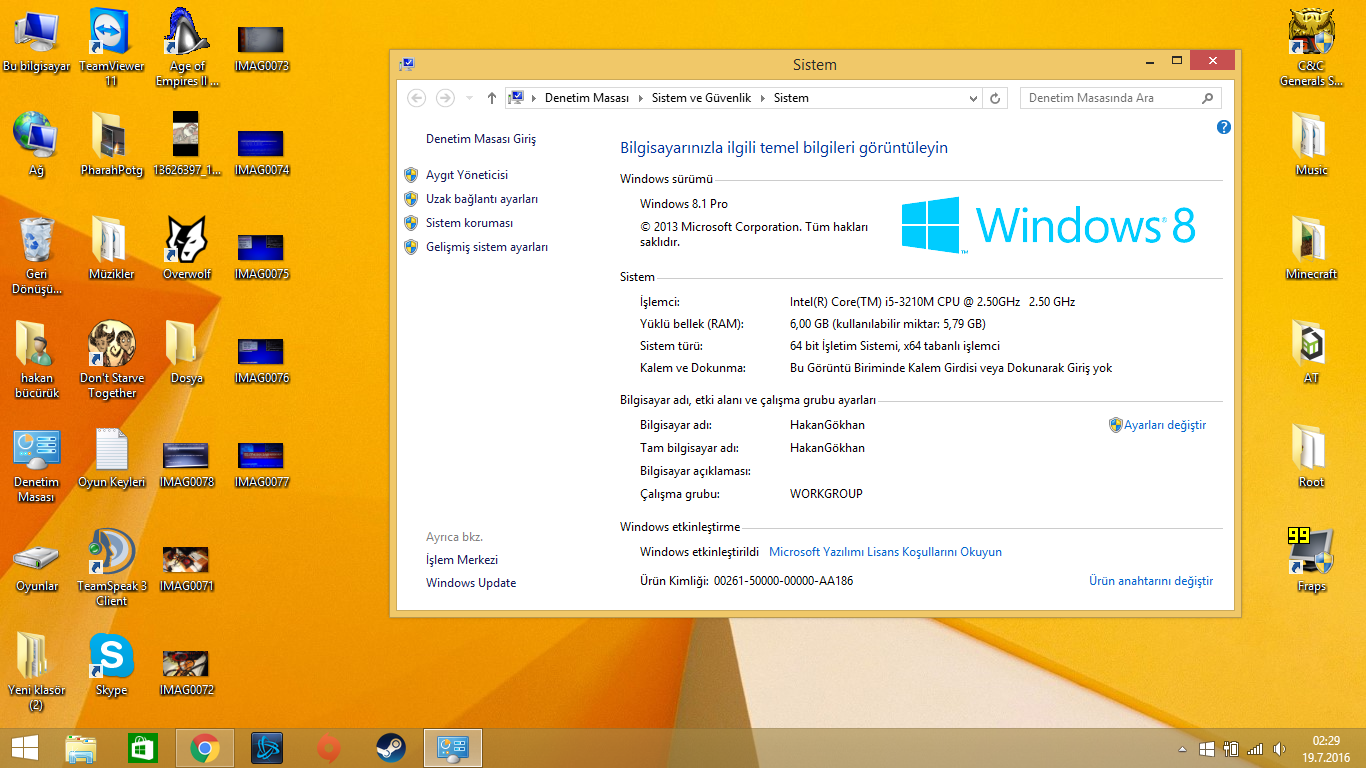
Task: Select Denetim Masası desktop icon
Action: (x=37, y=465)
